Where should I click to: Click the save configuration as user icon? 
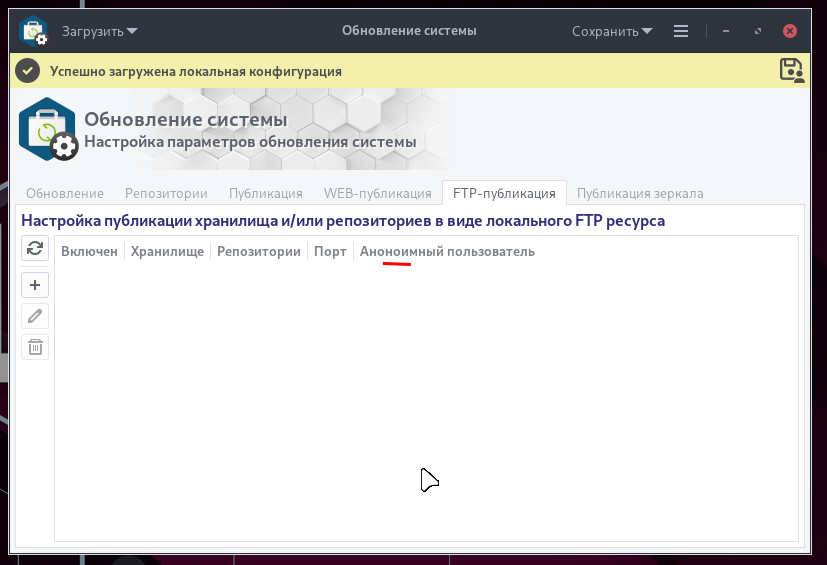[792, 70]
